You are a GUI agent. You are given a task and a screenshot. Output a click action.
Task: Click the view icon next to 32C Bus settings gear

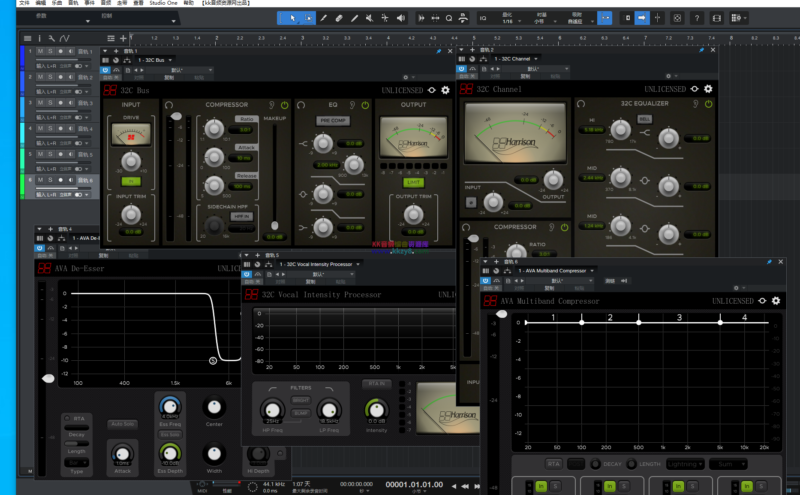(432, 90)
